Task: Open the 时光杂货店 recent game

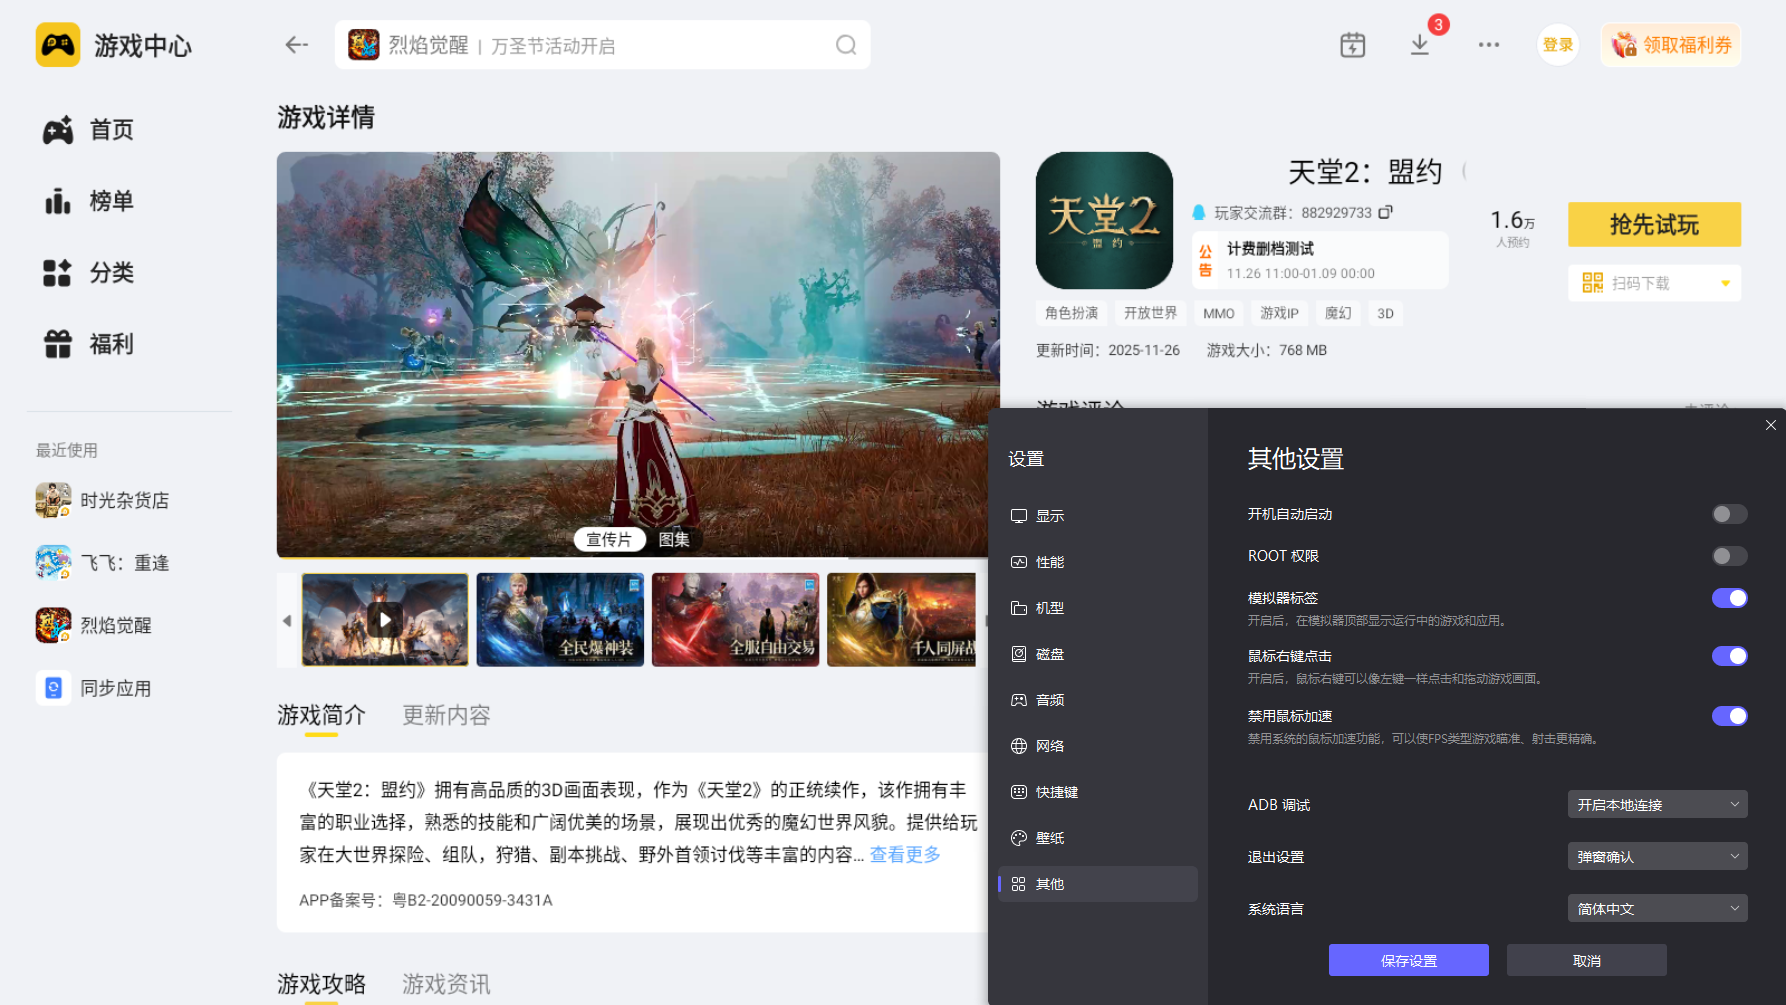Action: 103,500
